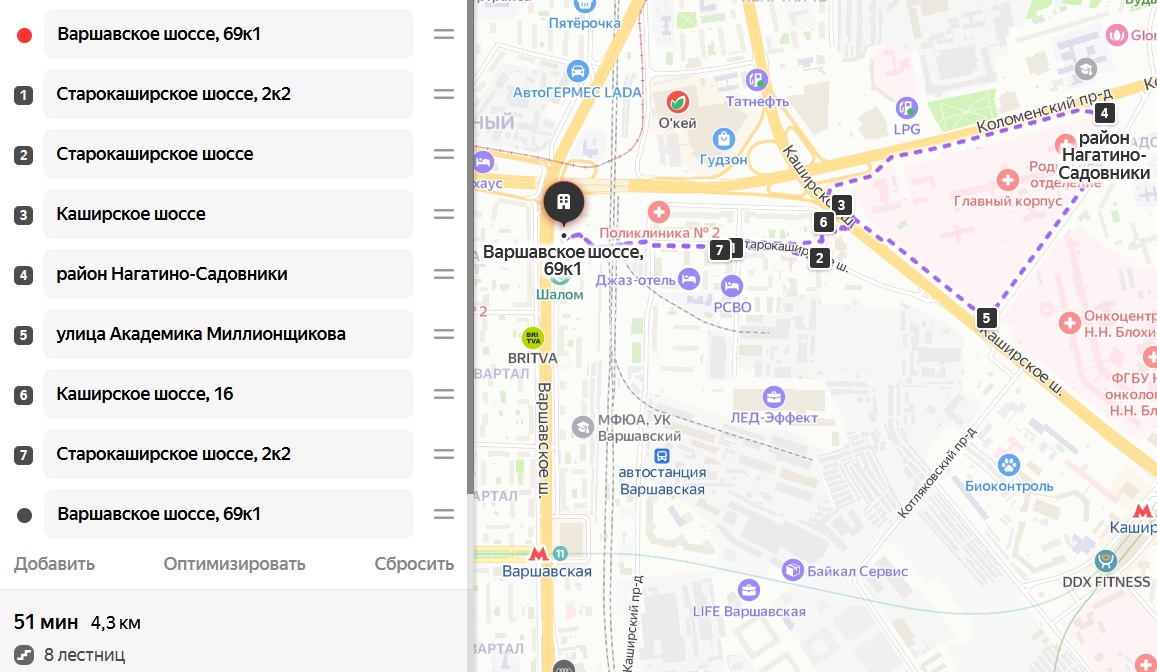Image resolution: width=1157 pixels, height=672 pixels.
Task: Edit waypoint 5 field улица Академика Миллионщикова
Action: (229, 334)
